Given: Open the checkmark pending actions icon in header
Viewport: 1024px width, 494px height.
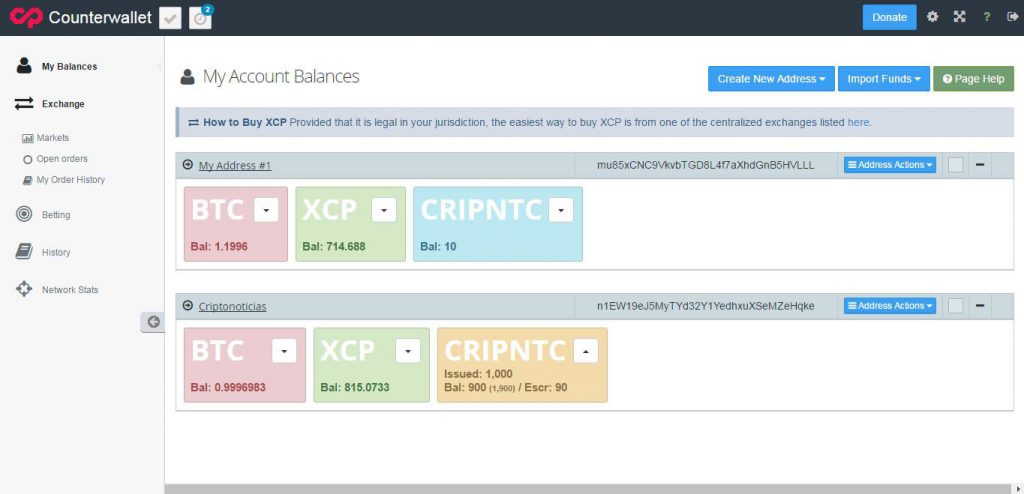Looking at the screenshot, I should point(170,18).
